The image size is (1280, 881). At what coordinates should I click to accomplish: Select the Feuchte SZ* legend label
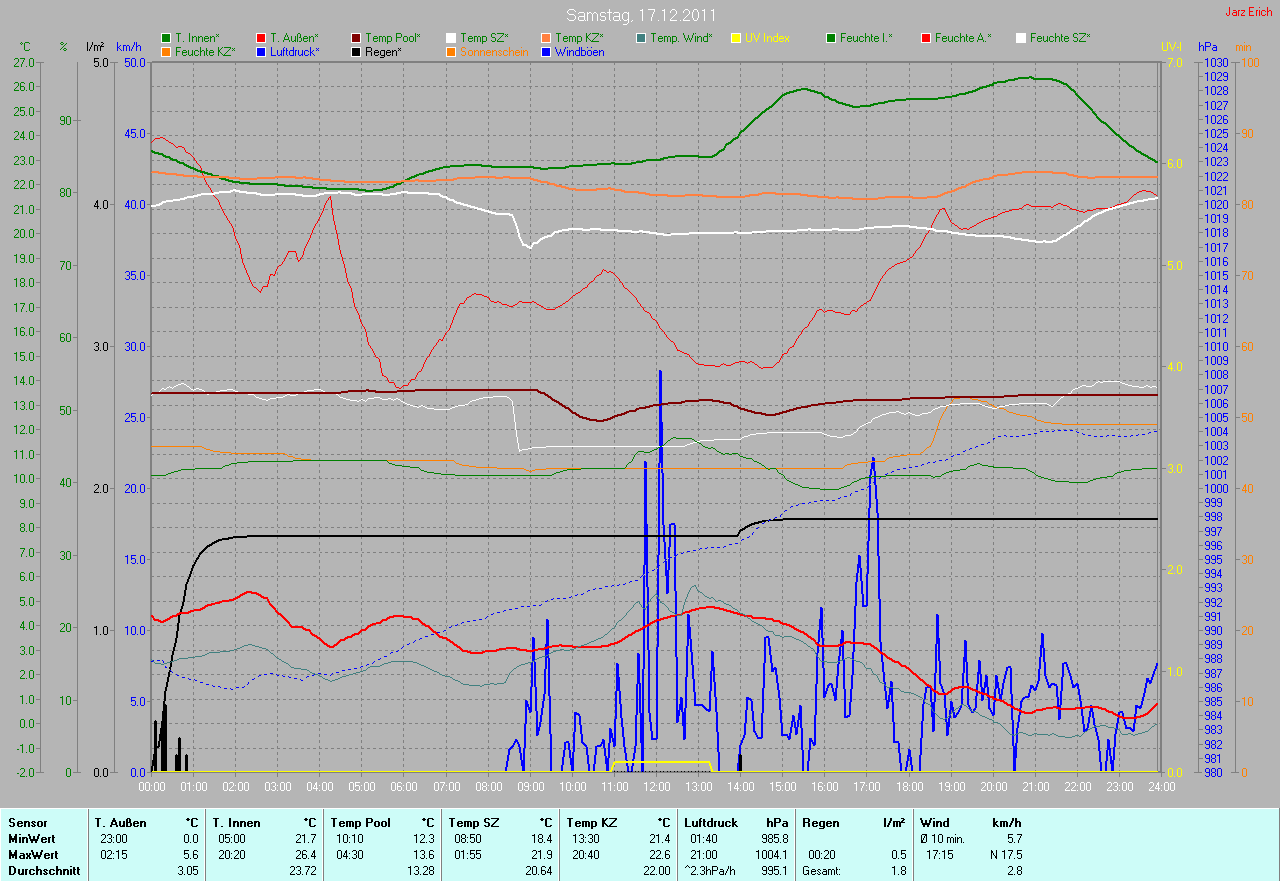1060,38
